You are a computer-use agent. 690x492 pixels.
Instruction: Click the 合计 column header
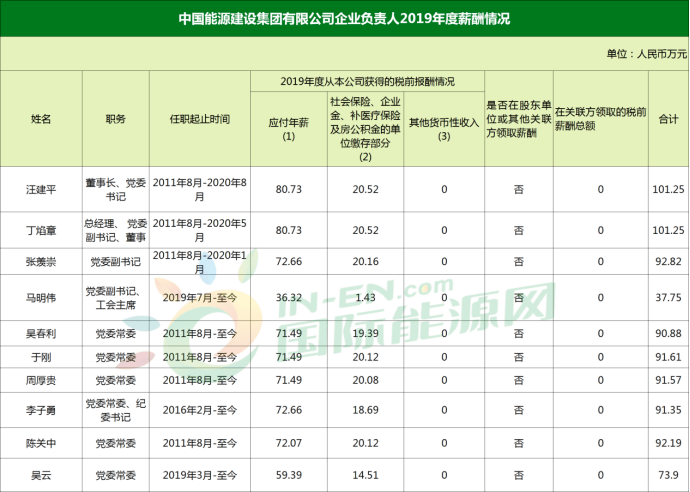click(x=668, y=119)
